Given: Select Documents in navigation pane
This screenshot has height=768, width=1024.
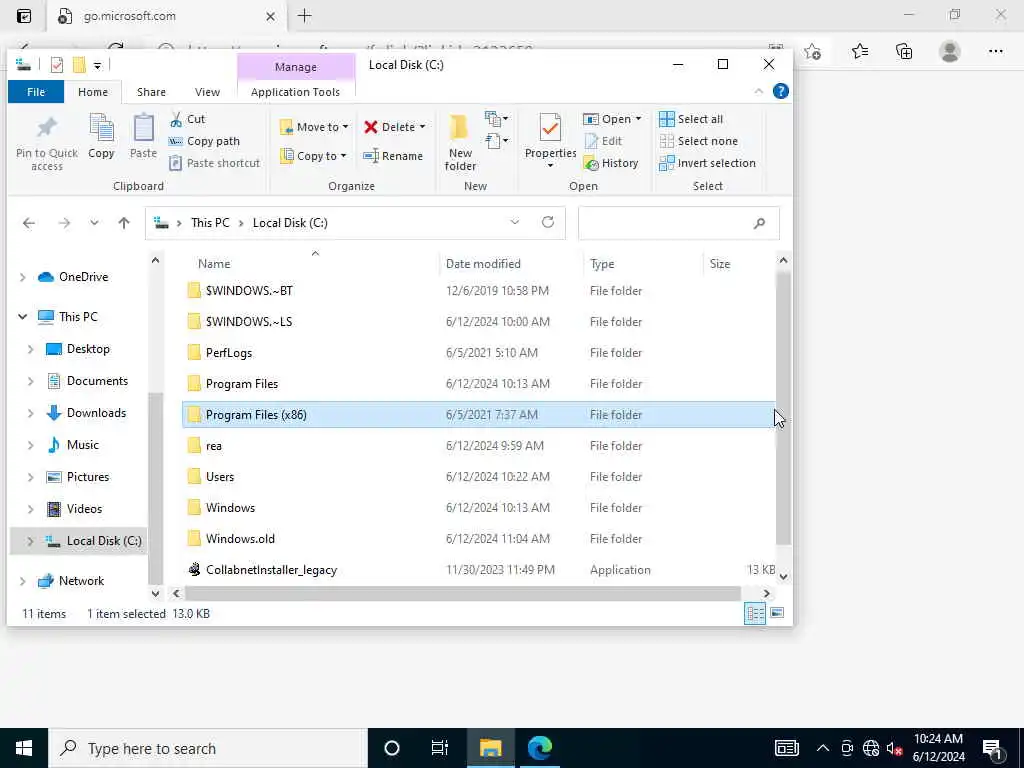Looking at the screenshot, I should click(97, 381).
